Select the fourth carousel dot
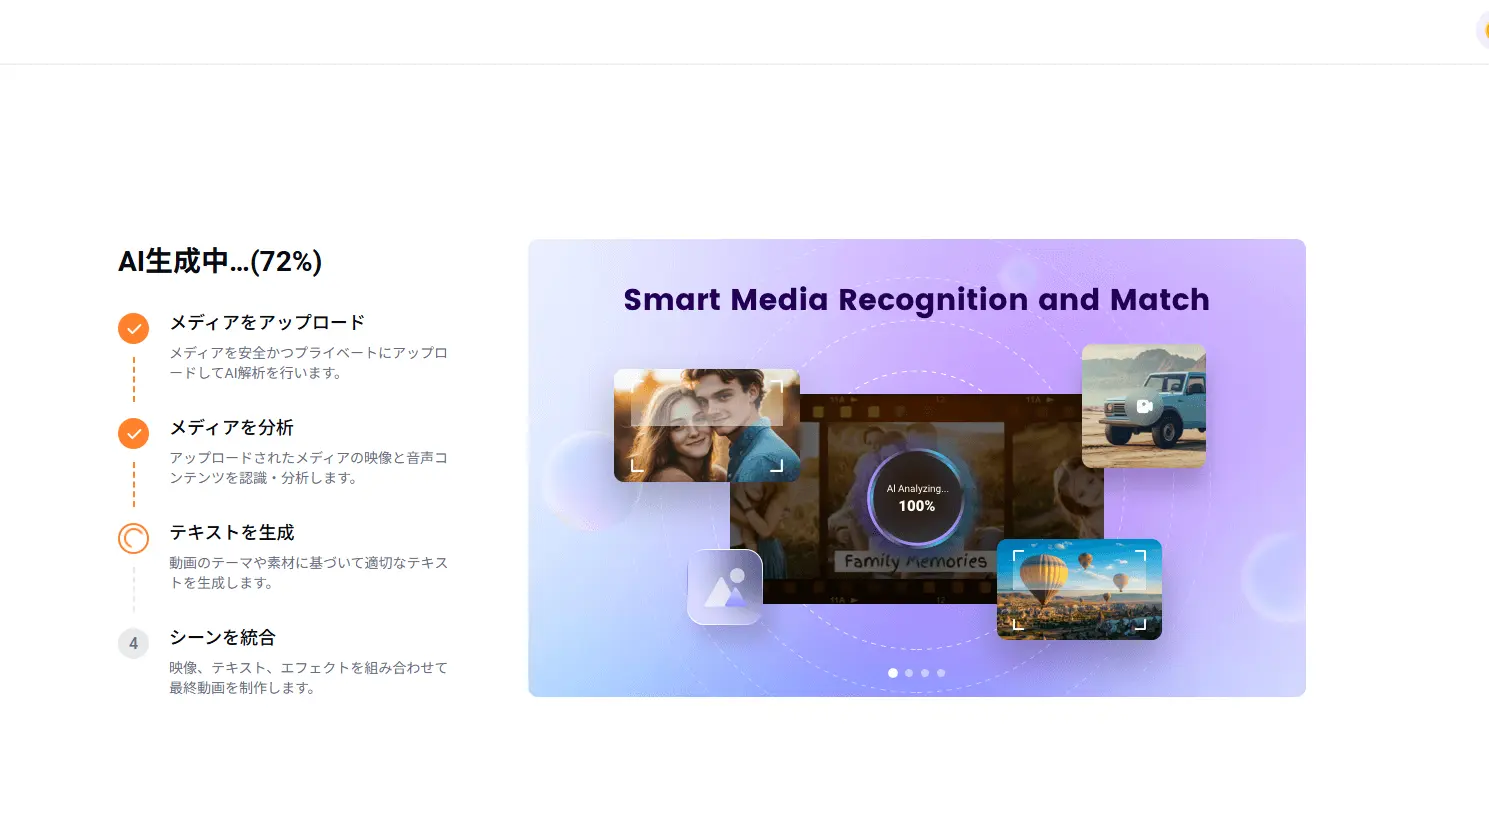This screenshot has width=1489, height=819. 941,673
